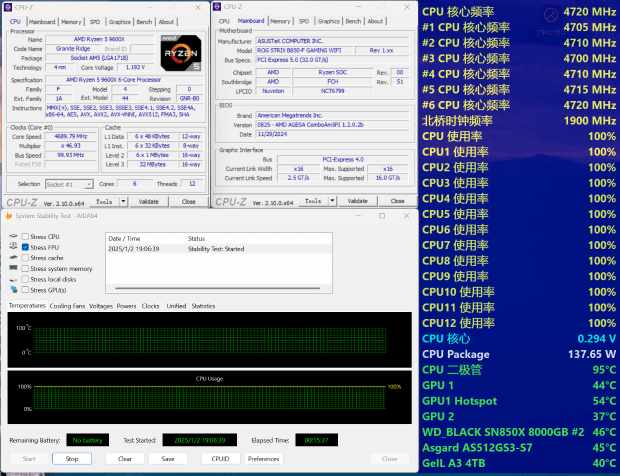
Task: Switch to the Unified tab
Action: (176, 306)
